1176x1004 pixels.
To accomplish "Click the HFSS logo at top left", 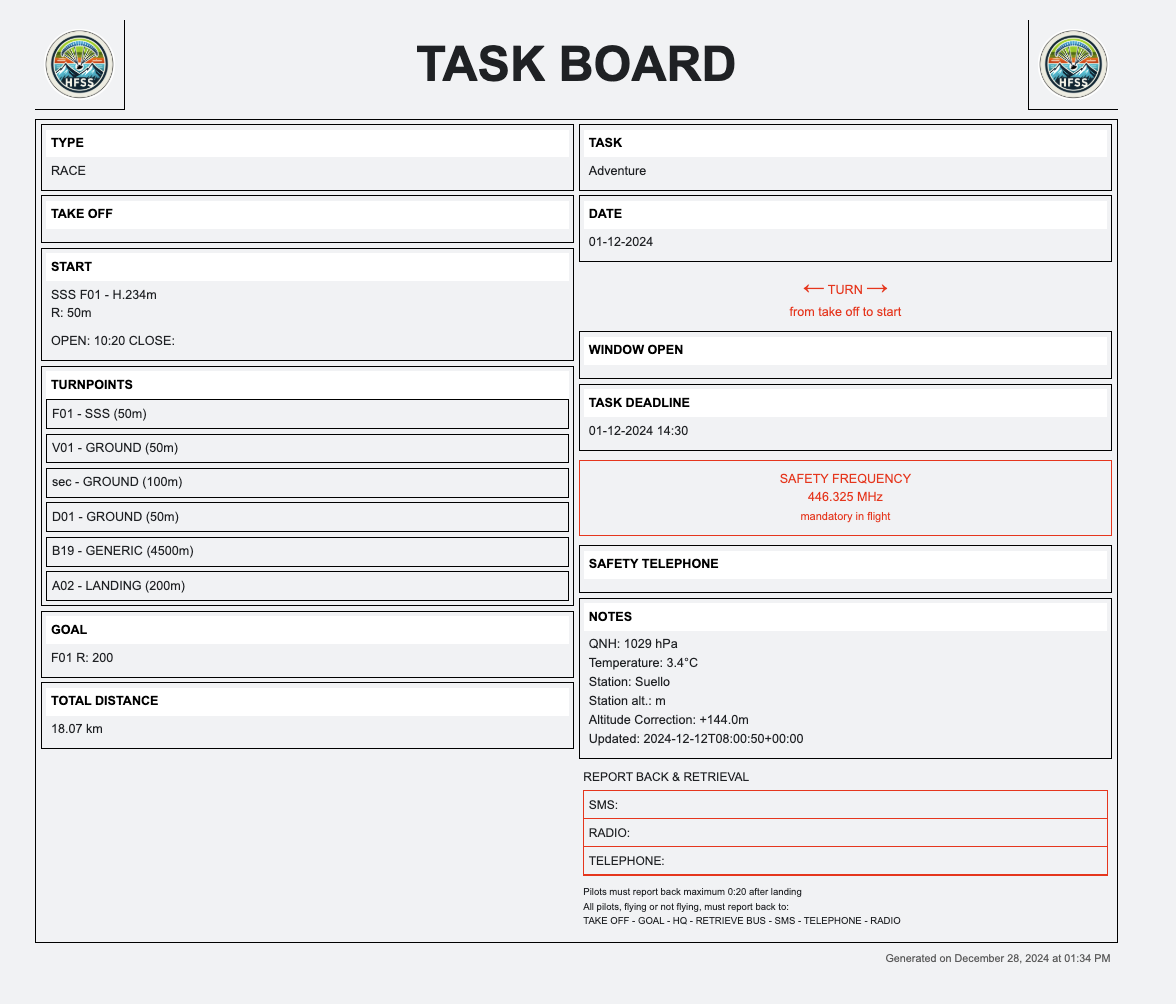I will [x=80, y=64].
